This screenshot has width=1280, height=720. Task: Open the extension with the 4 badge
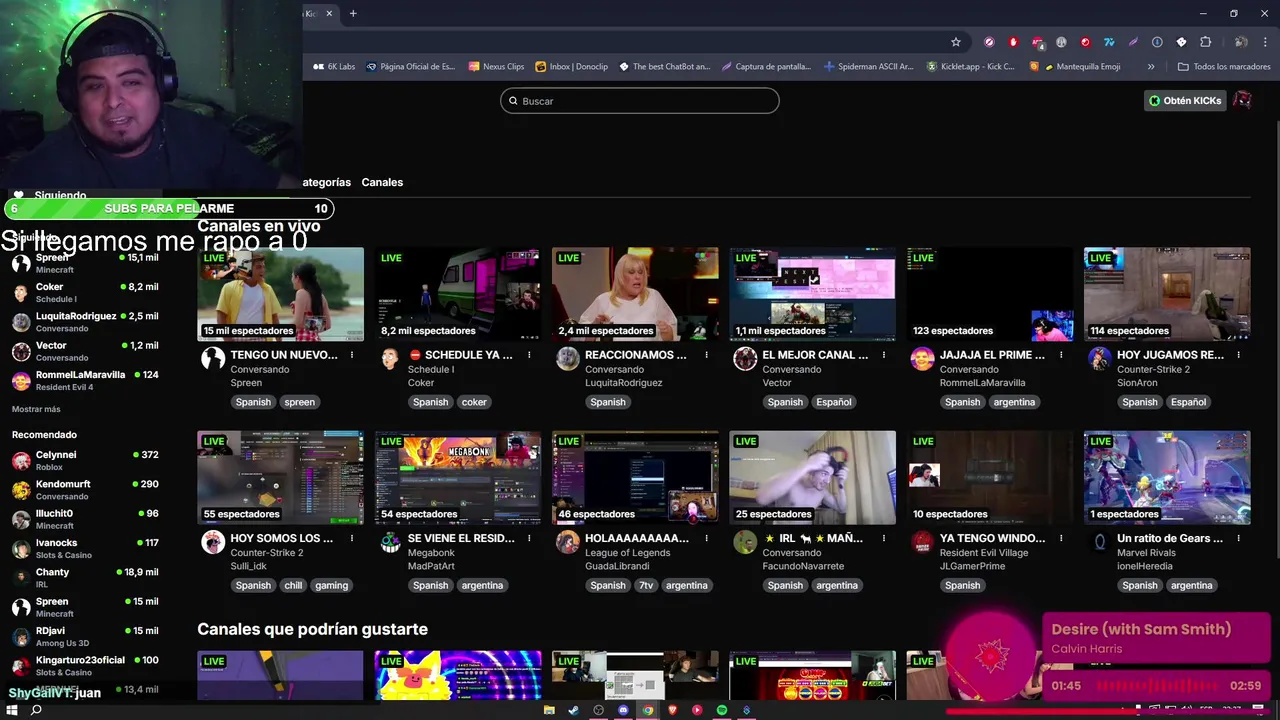click(x=1038, y=42)
